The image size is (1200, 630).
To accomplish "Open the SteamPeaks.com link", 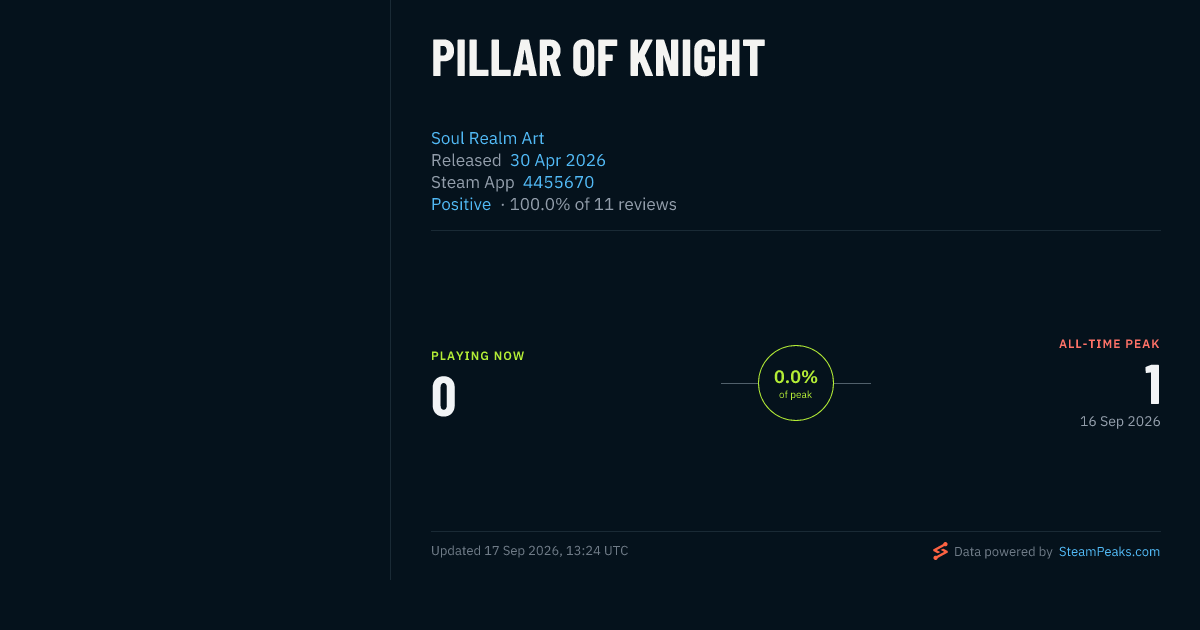I will (1109, 551).
